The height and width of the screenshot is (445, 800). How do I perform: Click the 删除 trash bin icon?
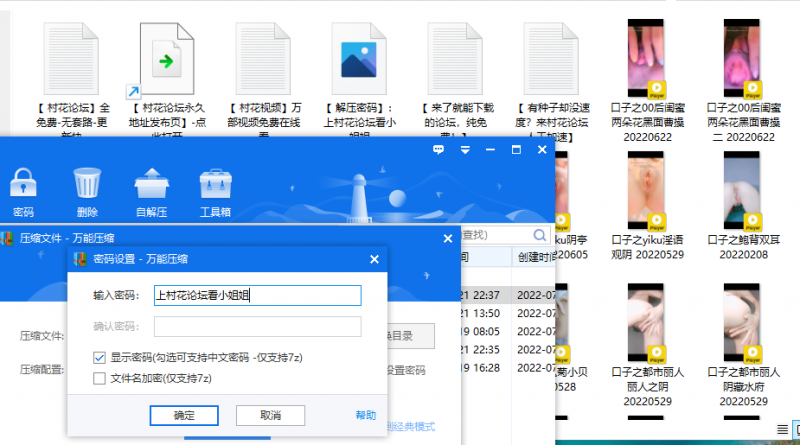pos(87,185)
